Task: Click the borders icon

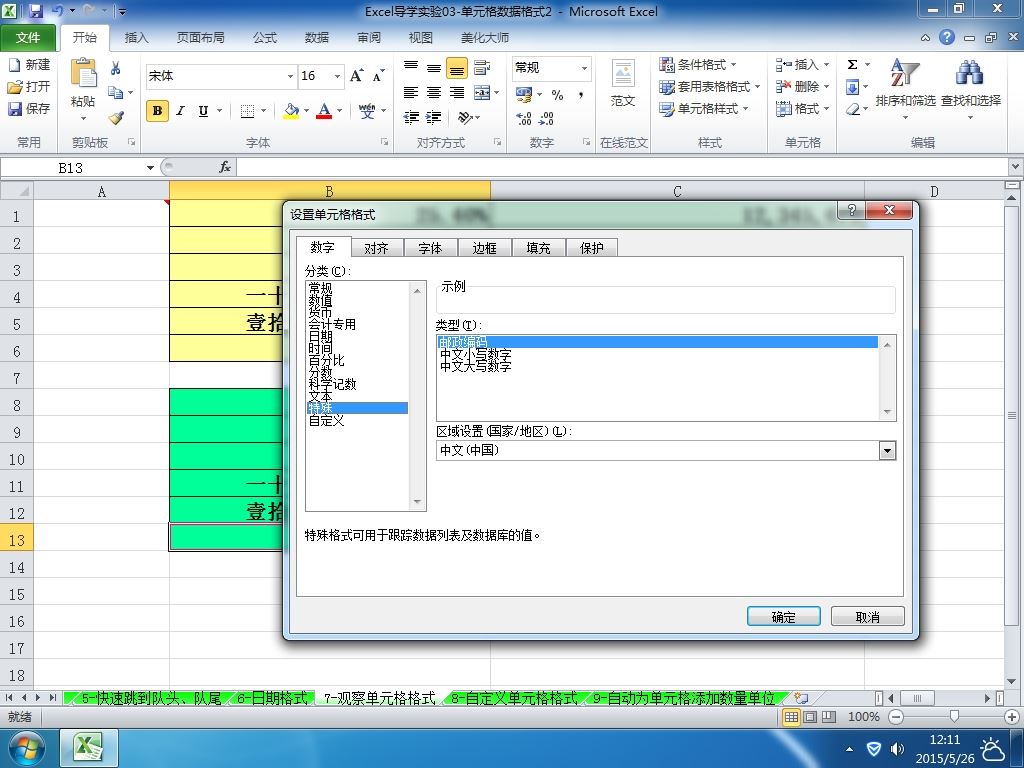Action: (247, 111)
